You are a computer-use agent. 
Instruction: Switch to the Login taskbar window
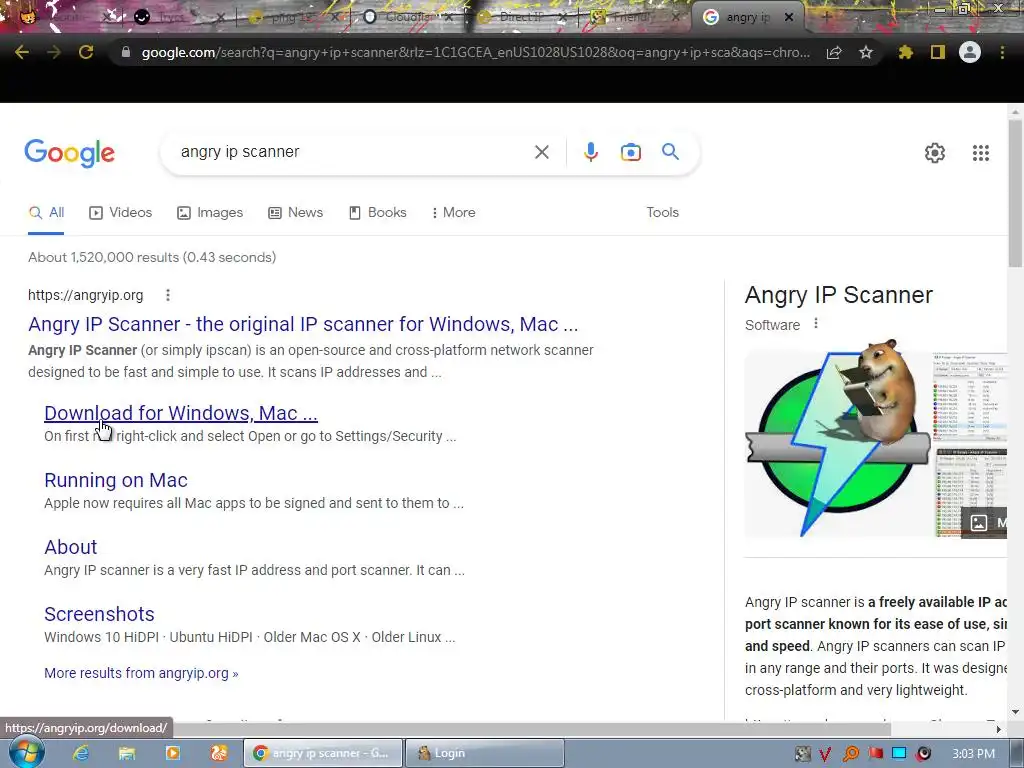[484, 753]
